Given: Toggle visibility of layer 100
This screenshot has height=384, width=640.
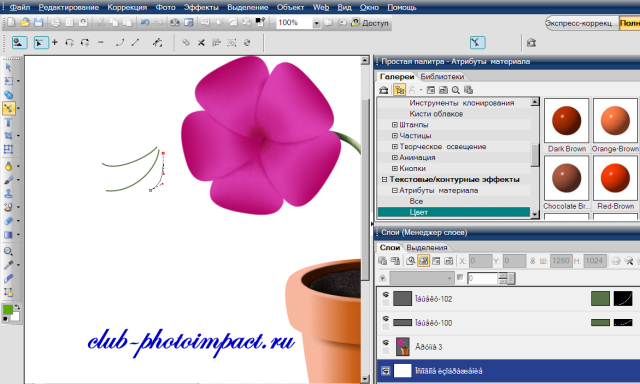Looking at the screenshot, I should (385, 319).
